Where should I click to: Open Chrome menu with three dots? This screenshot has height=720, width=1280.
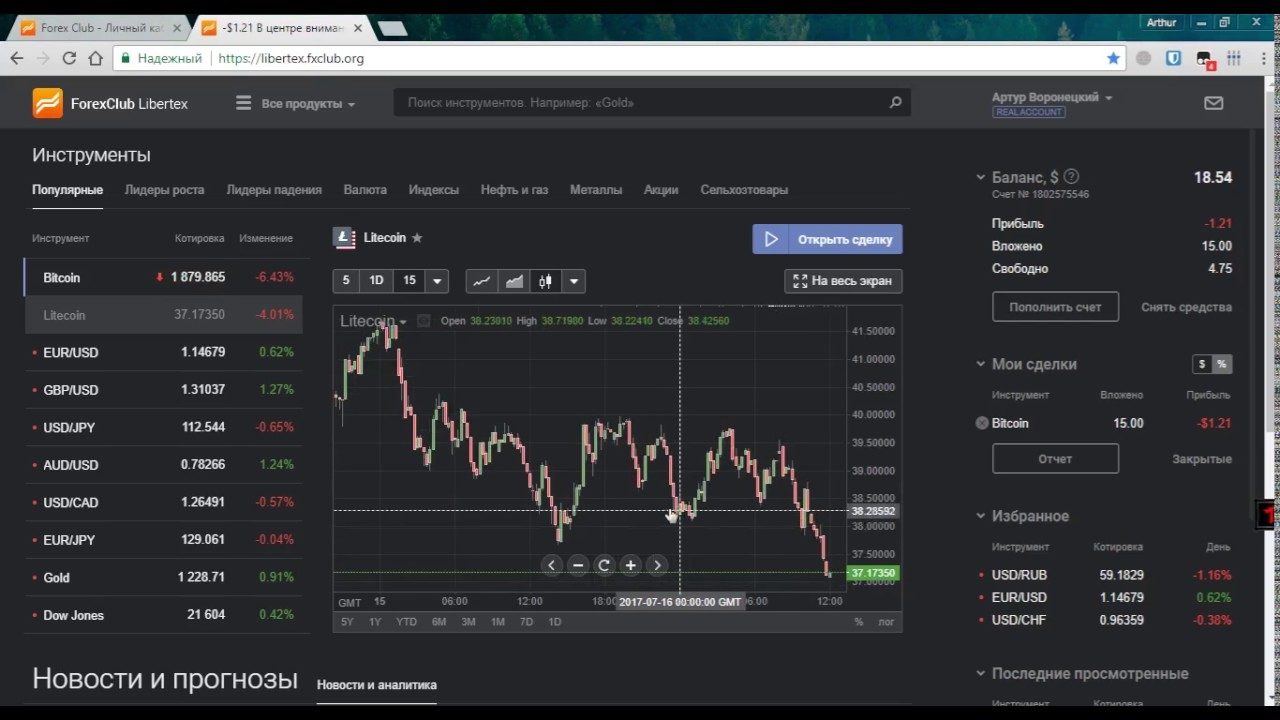tap(1262, 58)
